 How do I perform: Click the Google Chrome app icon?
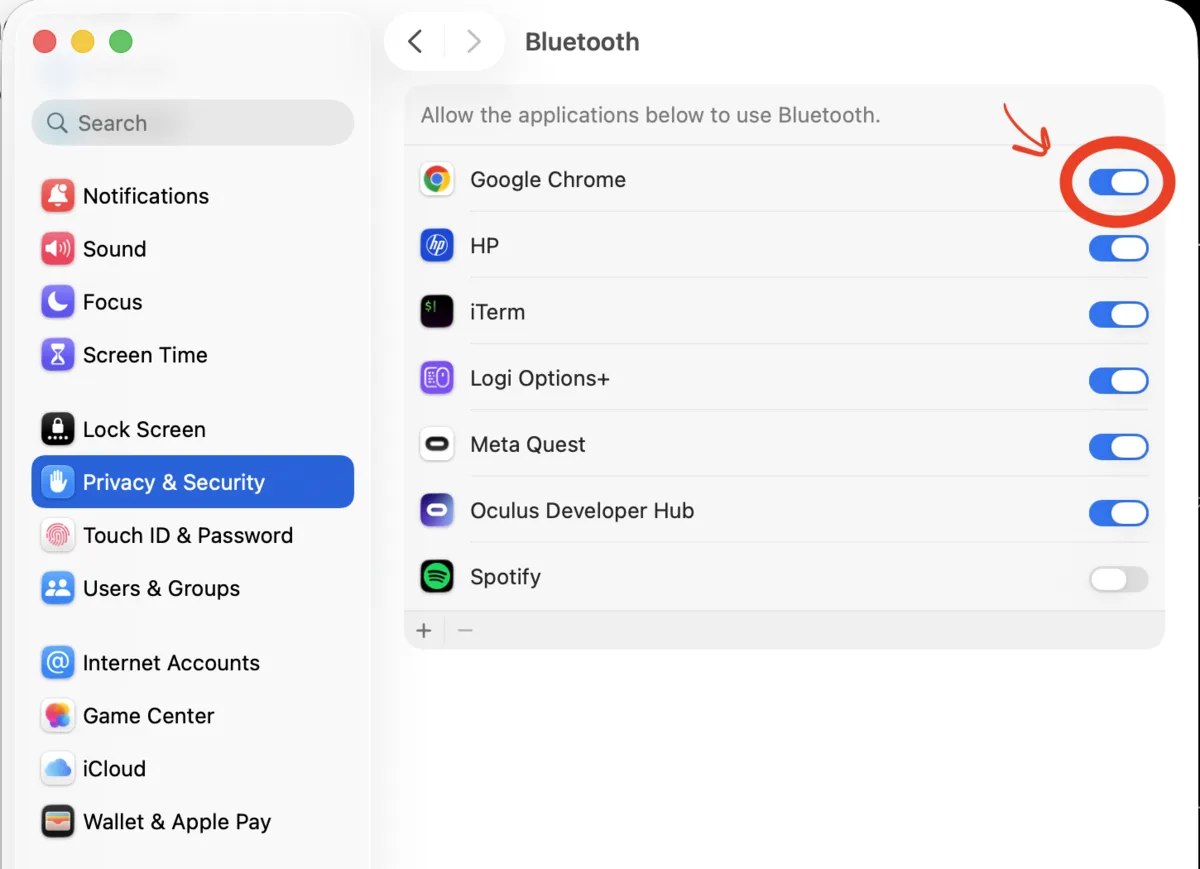point(437,180)
